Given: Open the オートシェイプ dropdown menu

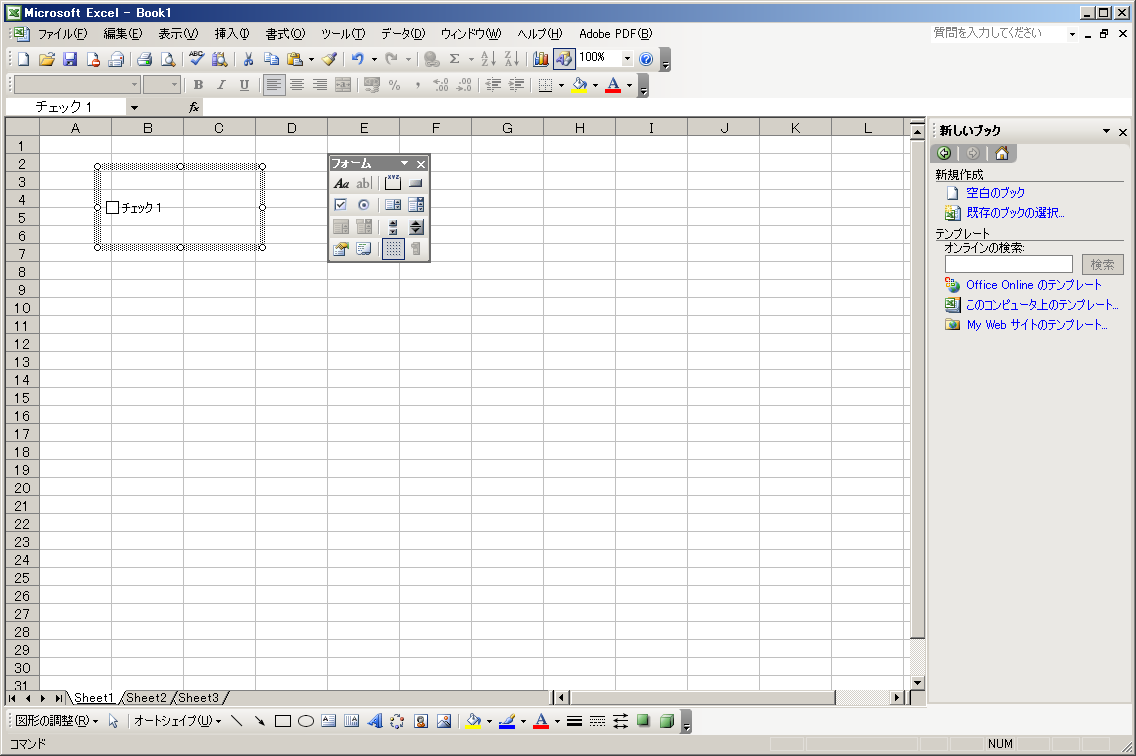Looking at the screenshot, I should 178,720.
